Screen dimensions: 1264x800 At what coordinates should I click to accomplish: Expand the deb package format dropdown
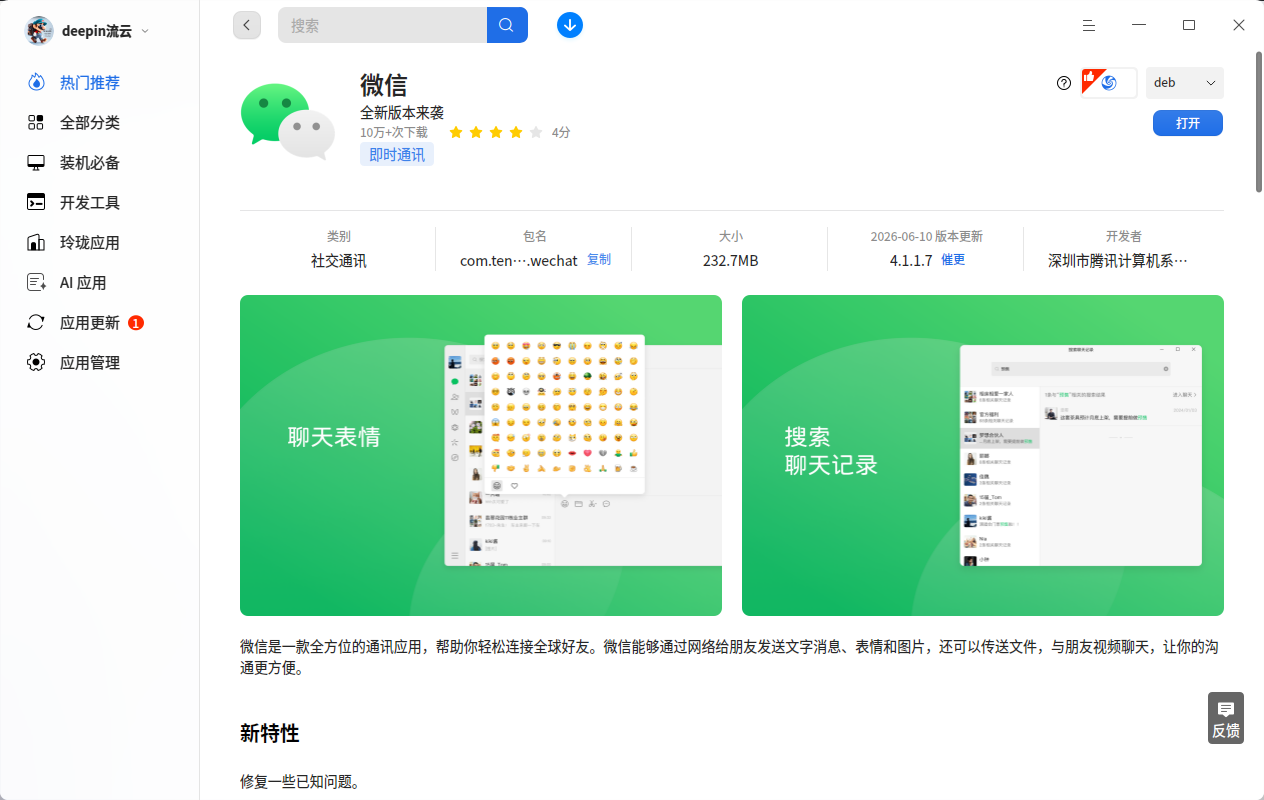tap(1185, 83)
